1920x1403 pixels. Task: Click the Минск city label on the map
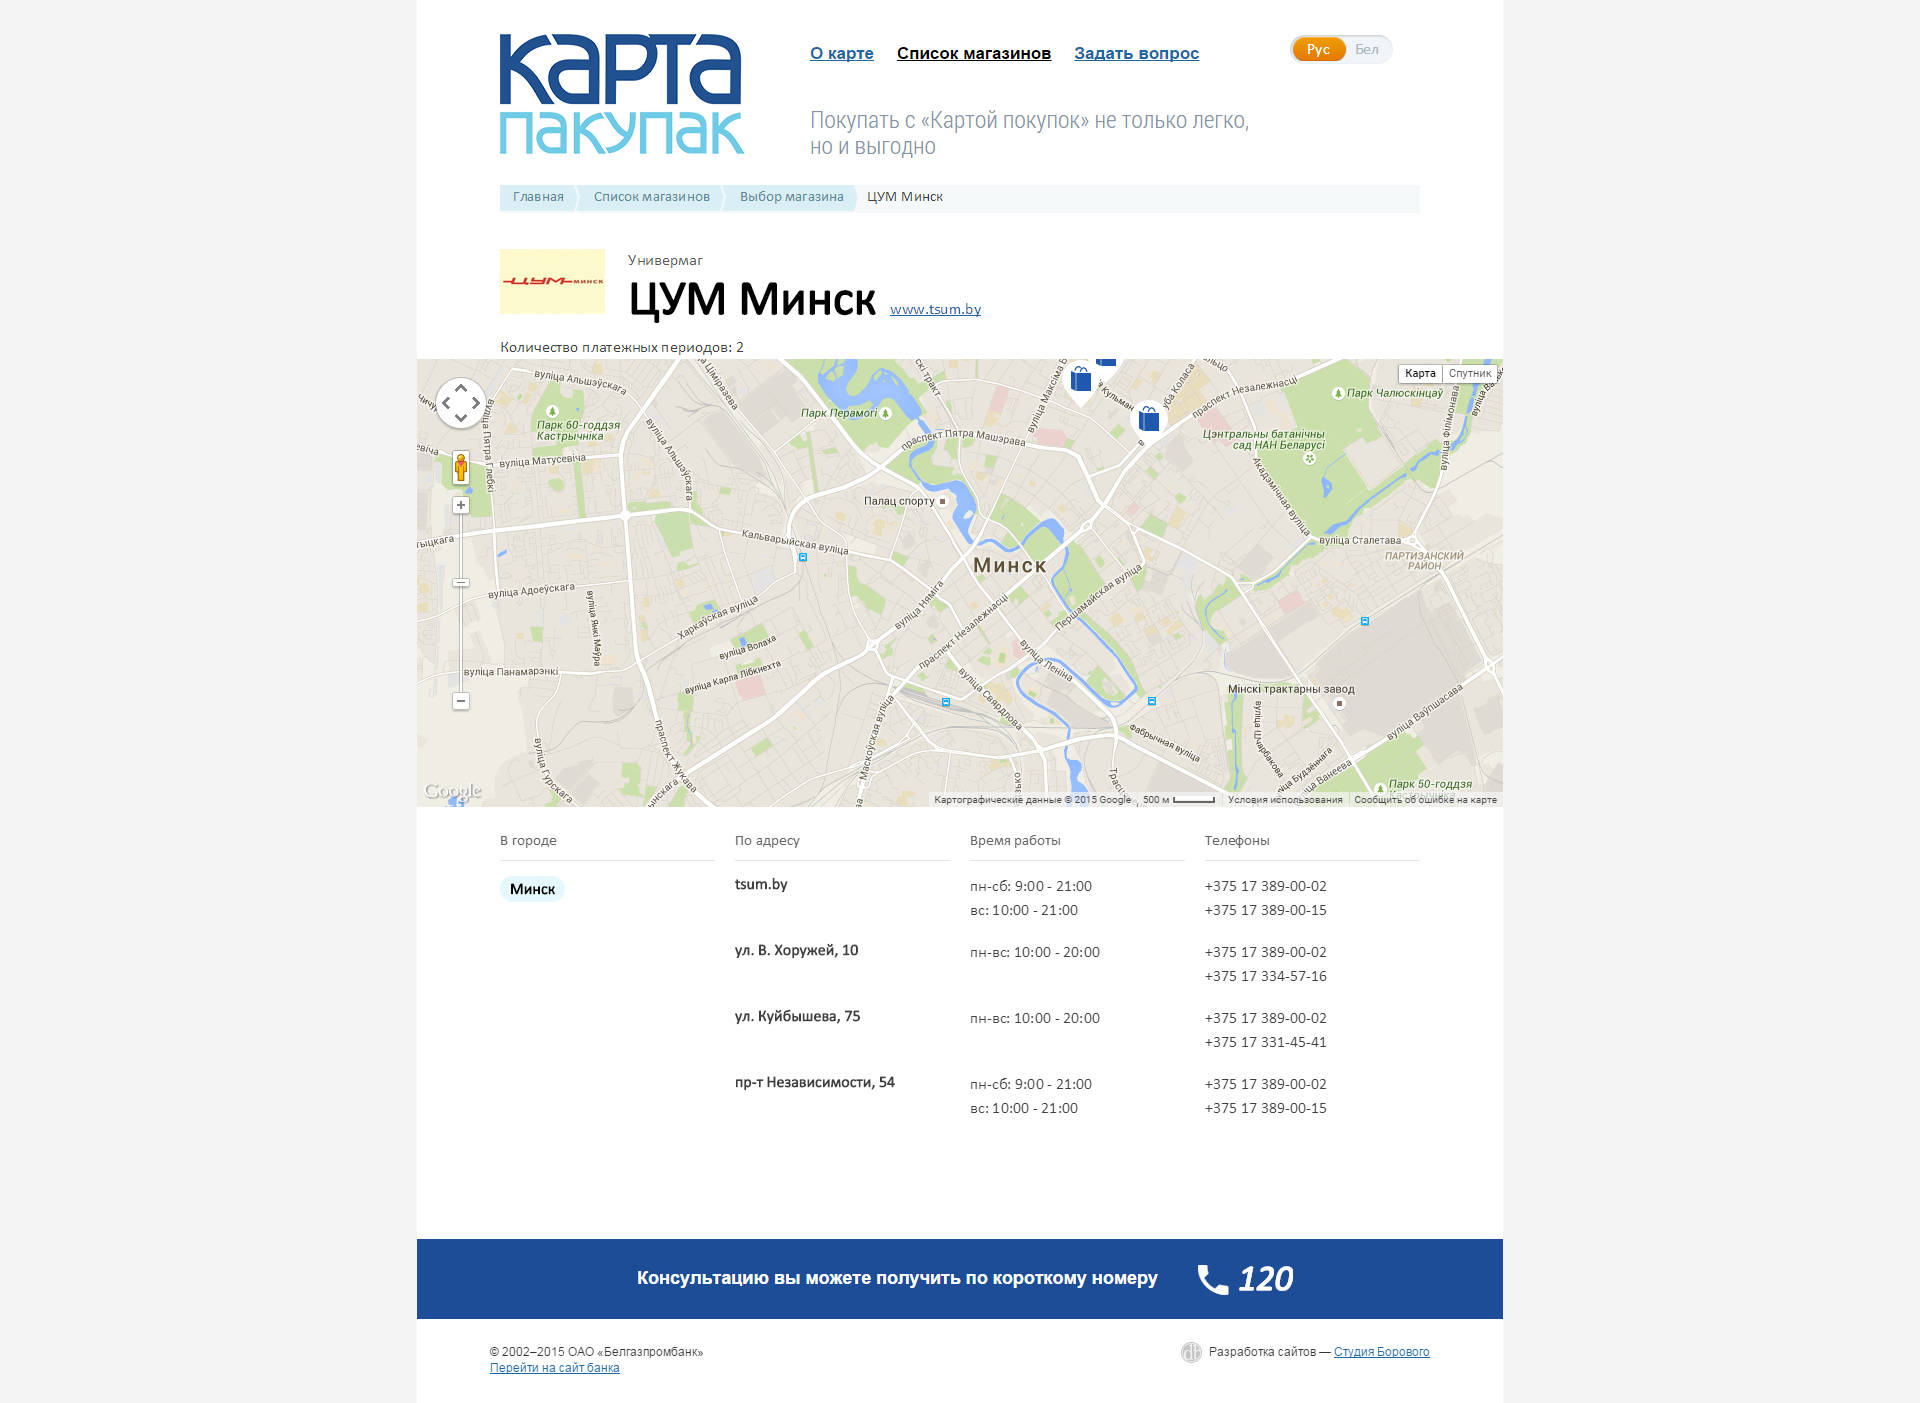click(x=1010, y=565)
